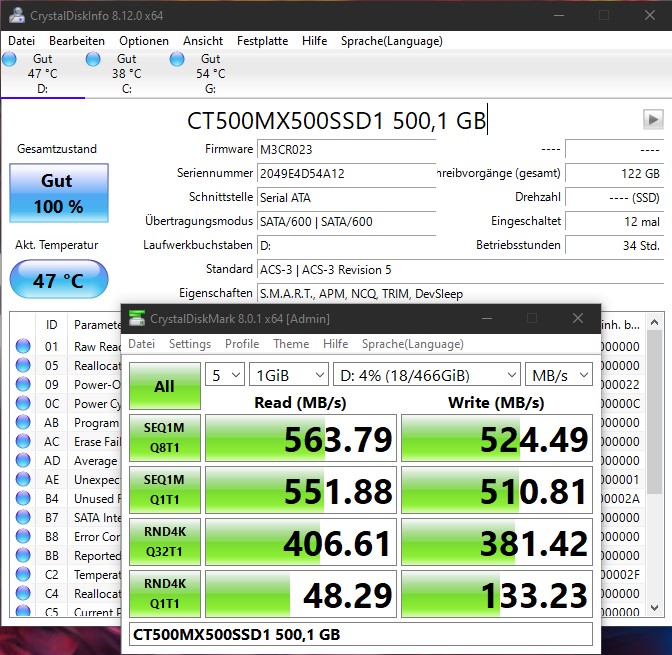The width and height of the screenshot is (672, 655).
Task: Open Sprache(Language) menu in CrystalDiskMark
Action: coord(413,344)
